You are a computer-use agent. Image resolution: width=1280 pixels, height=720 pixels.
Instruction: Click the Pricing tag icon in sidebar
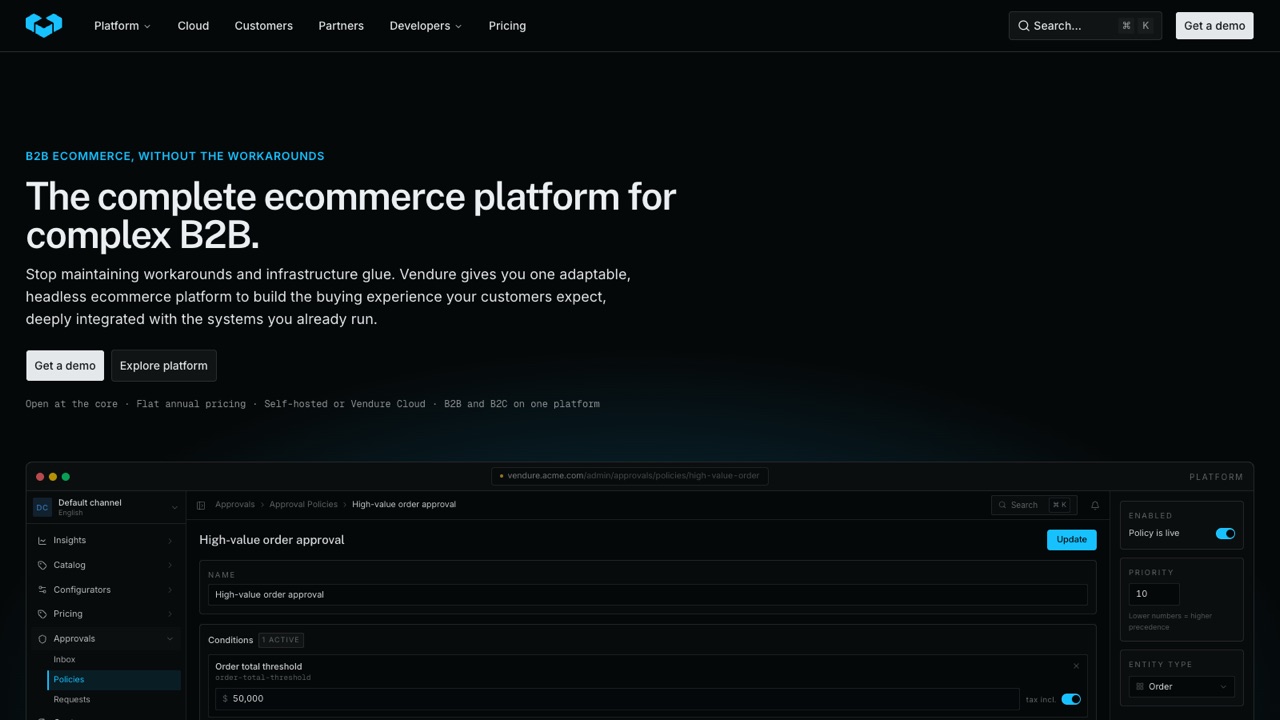click(x=42, y=614)
